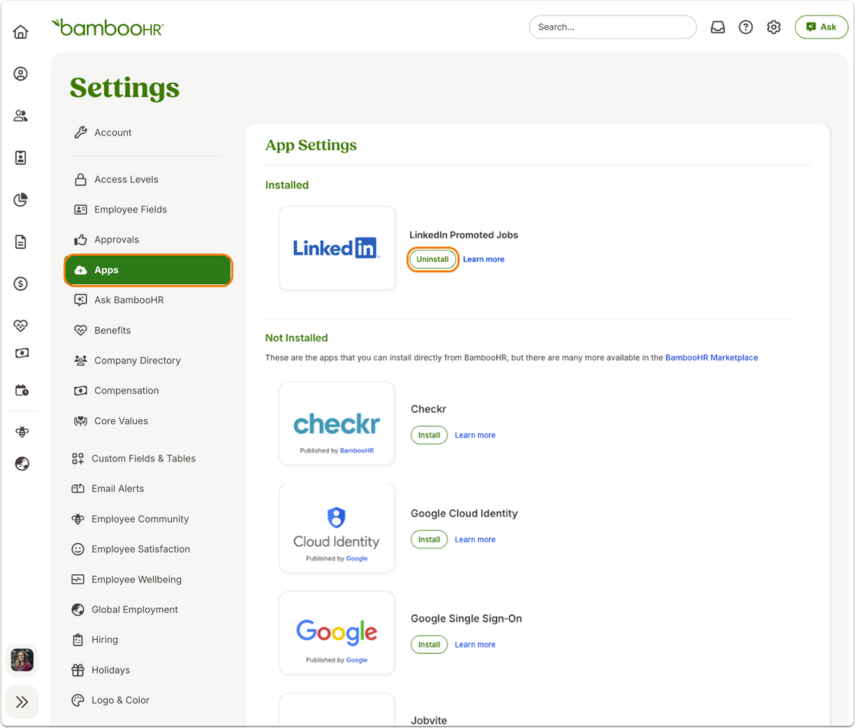Click the Cloud Identity logo card
Image resolution: width=855 pixels, height=728 pixels.
[x=337, y=528]
